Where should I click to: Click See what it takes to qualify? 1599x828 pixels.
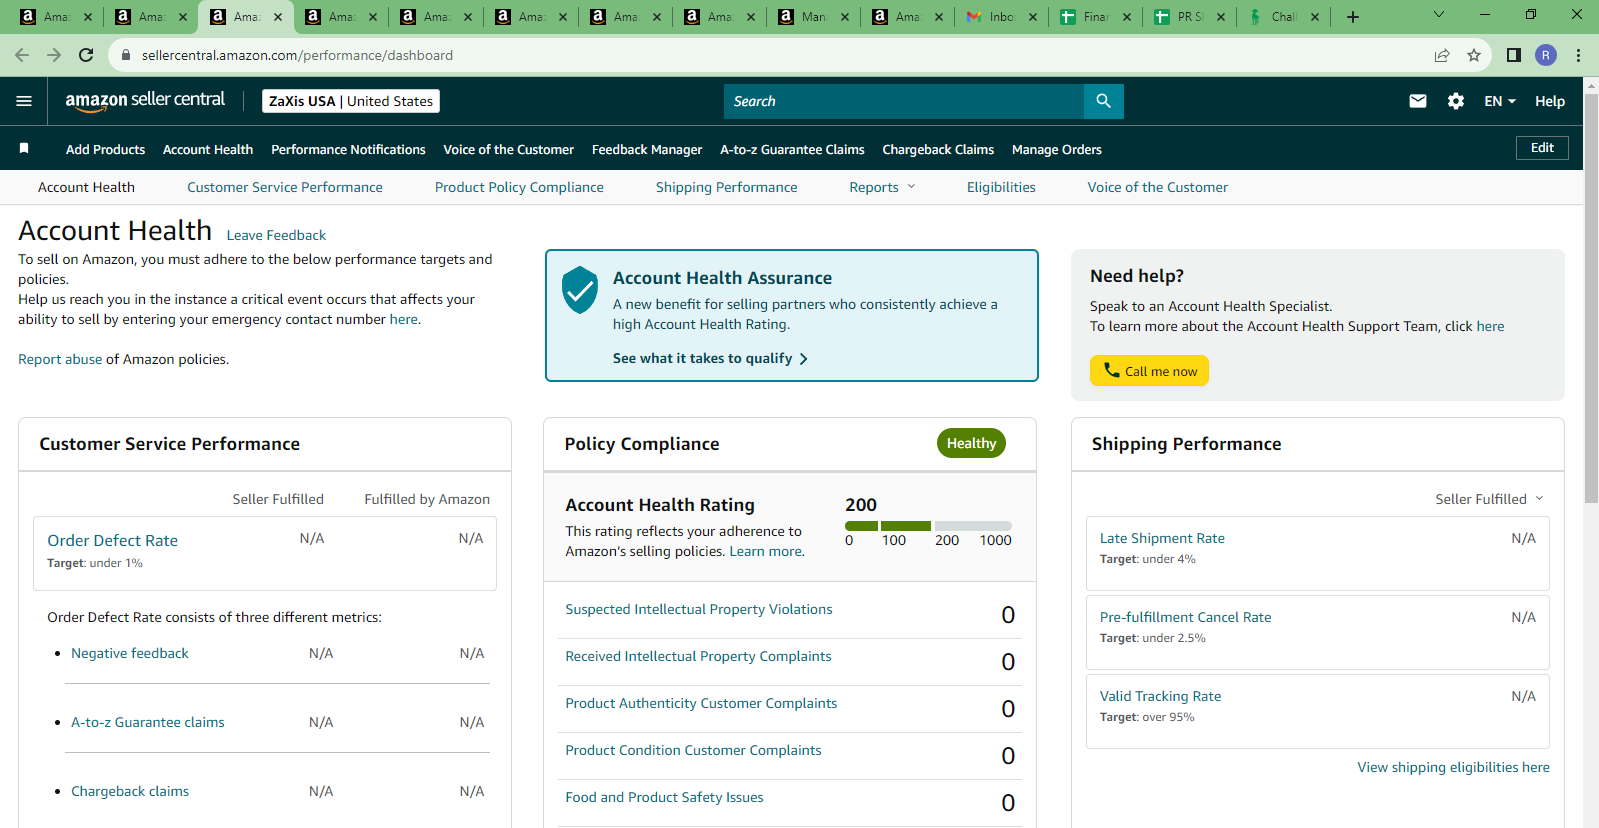[710, 358]
